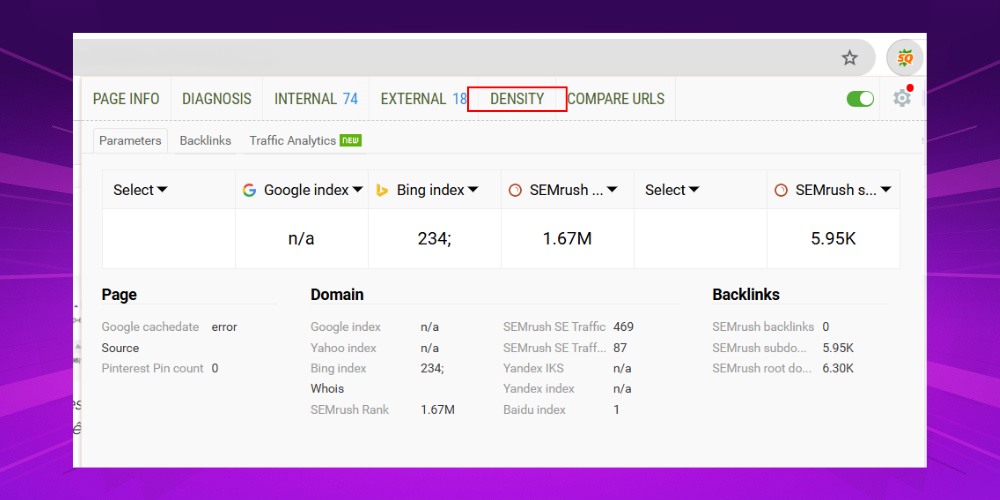Screen dimensions: 1000x500
Task: Click the bookmark star icon
Action: coord(849,58)
